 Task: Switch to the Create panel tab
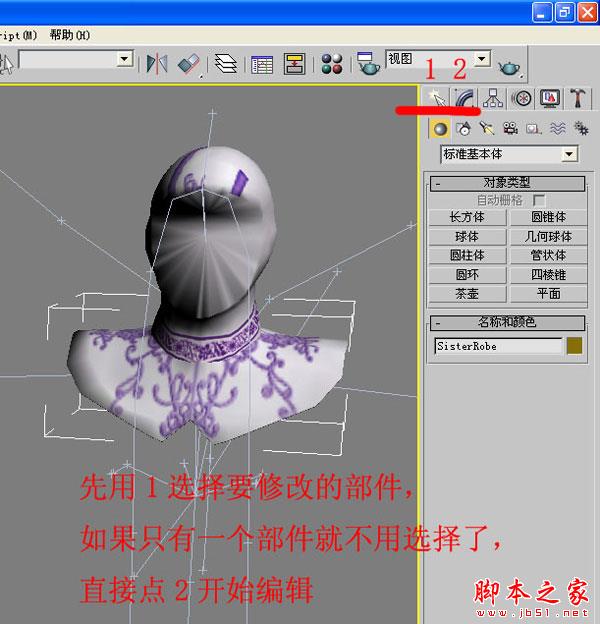437,98
